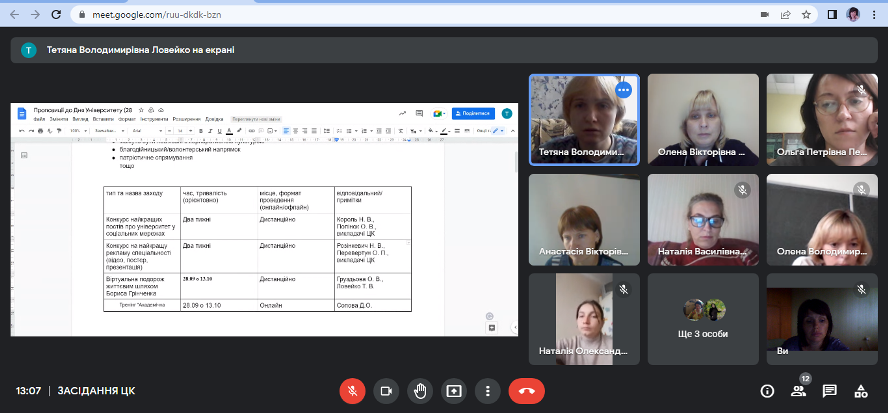The width and height of the screenshot is (888, 413).
Task: Select Олена Вікторівна's video tile
Action: coord(703,120)
